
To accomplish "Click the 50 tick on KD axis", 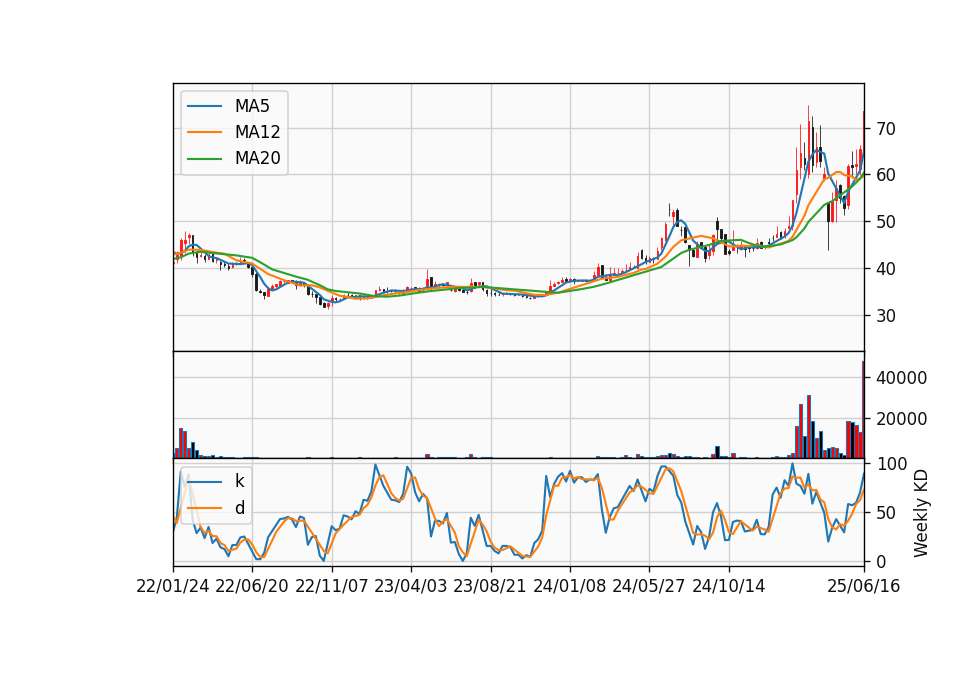I will (x=886, y=512).
